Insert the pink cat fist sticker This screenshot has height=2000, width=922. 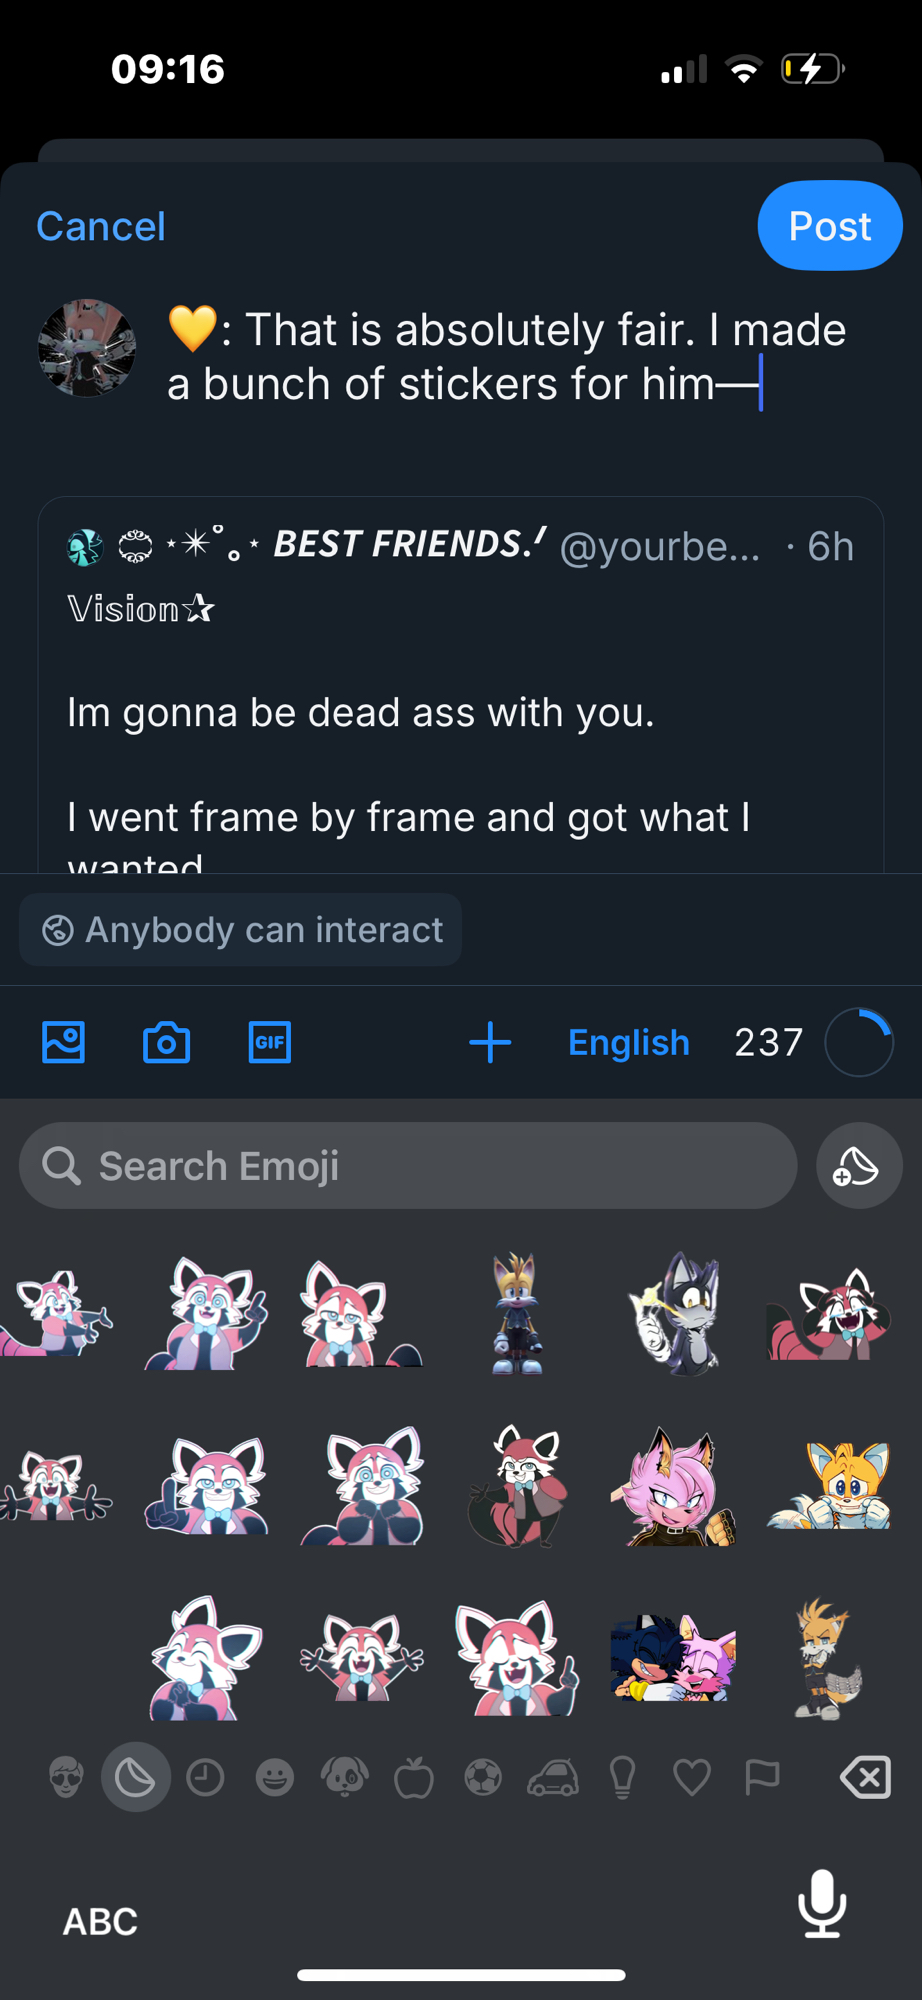673,1488
